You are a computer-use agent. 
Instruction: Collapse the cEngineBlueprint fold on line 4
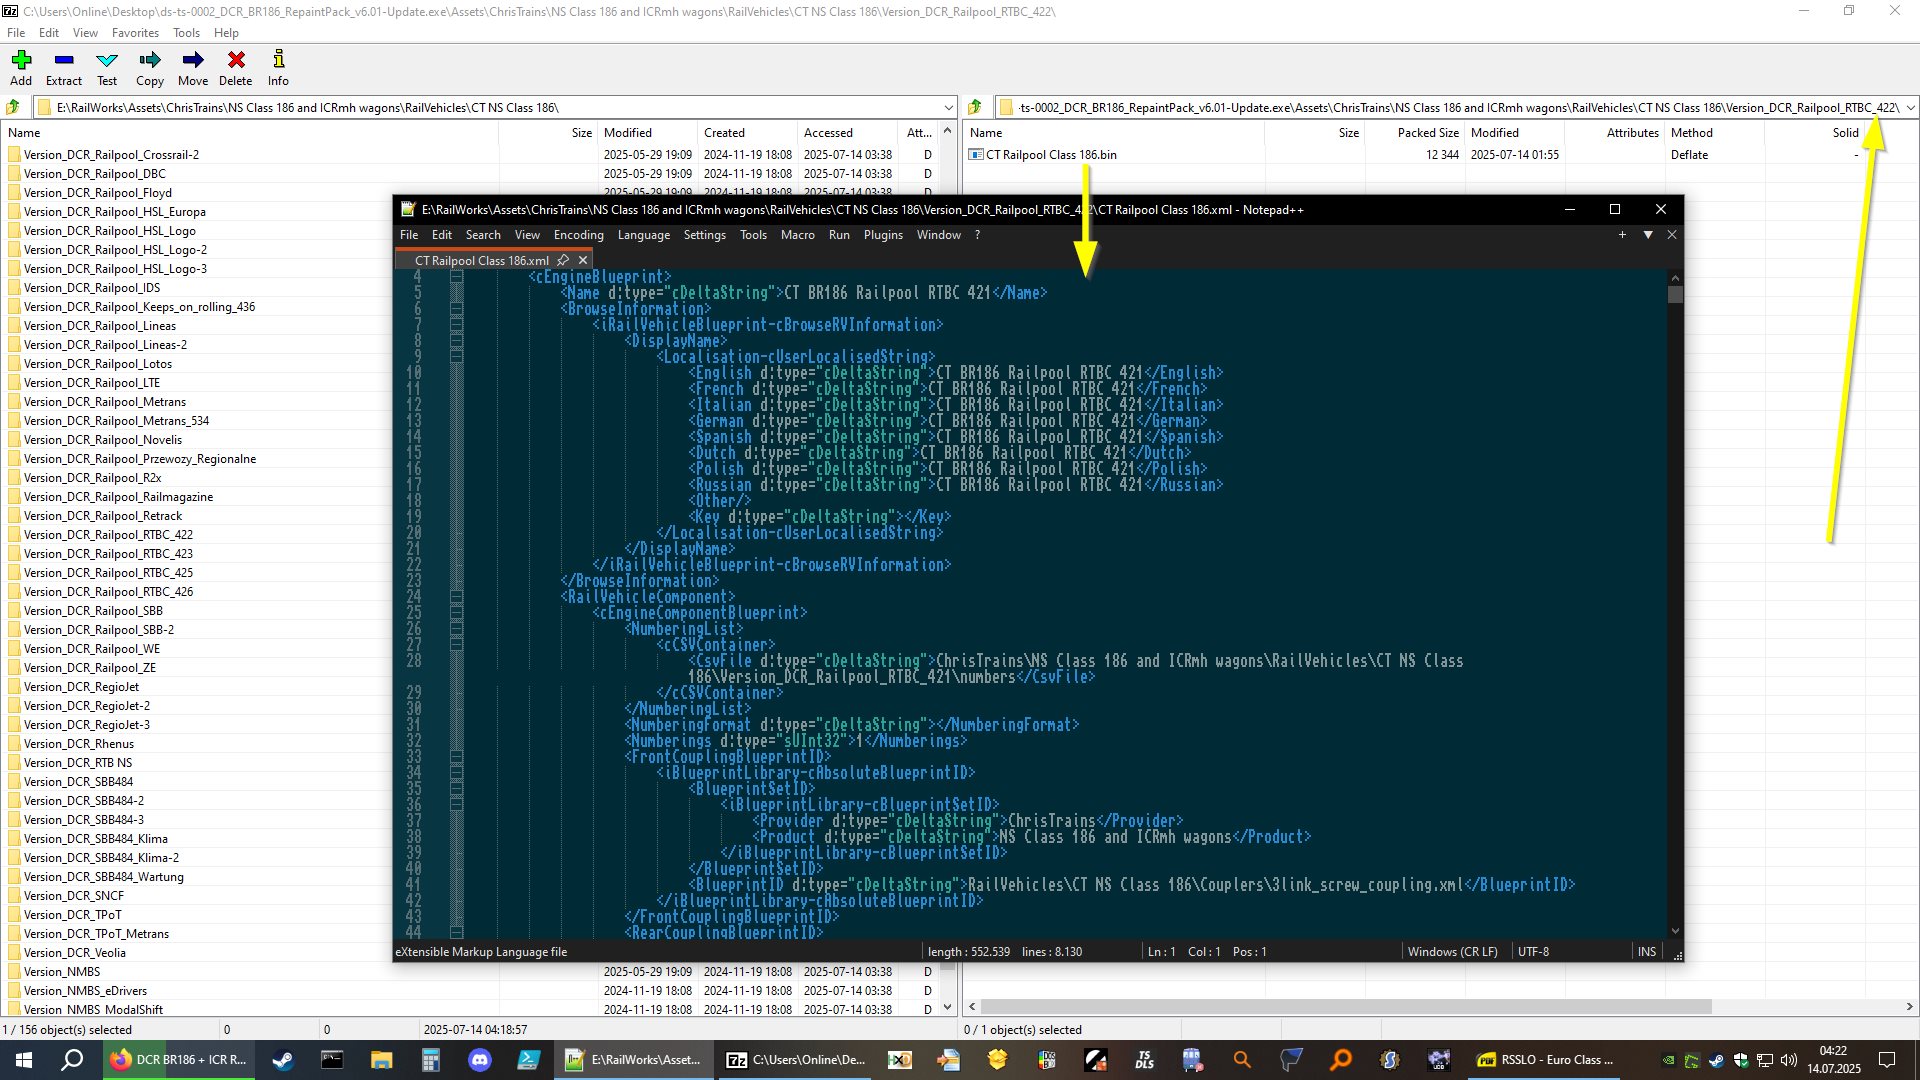[456, 277]
